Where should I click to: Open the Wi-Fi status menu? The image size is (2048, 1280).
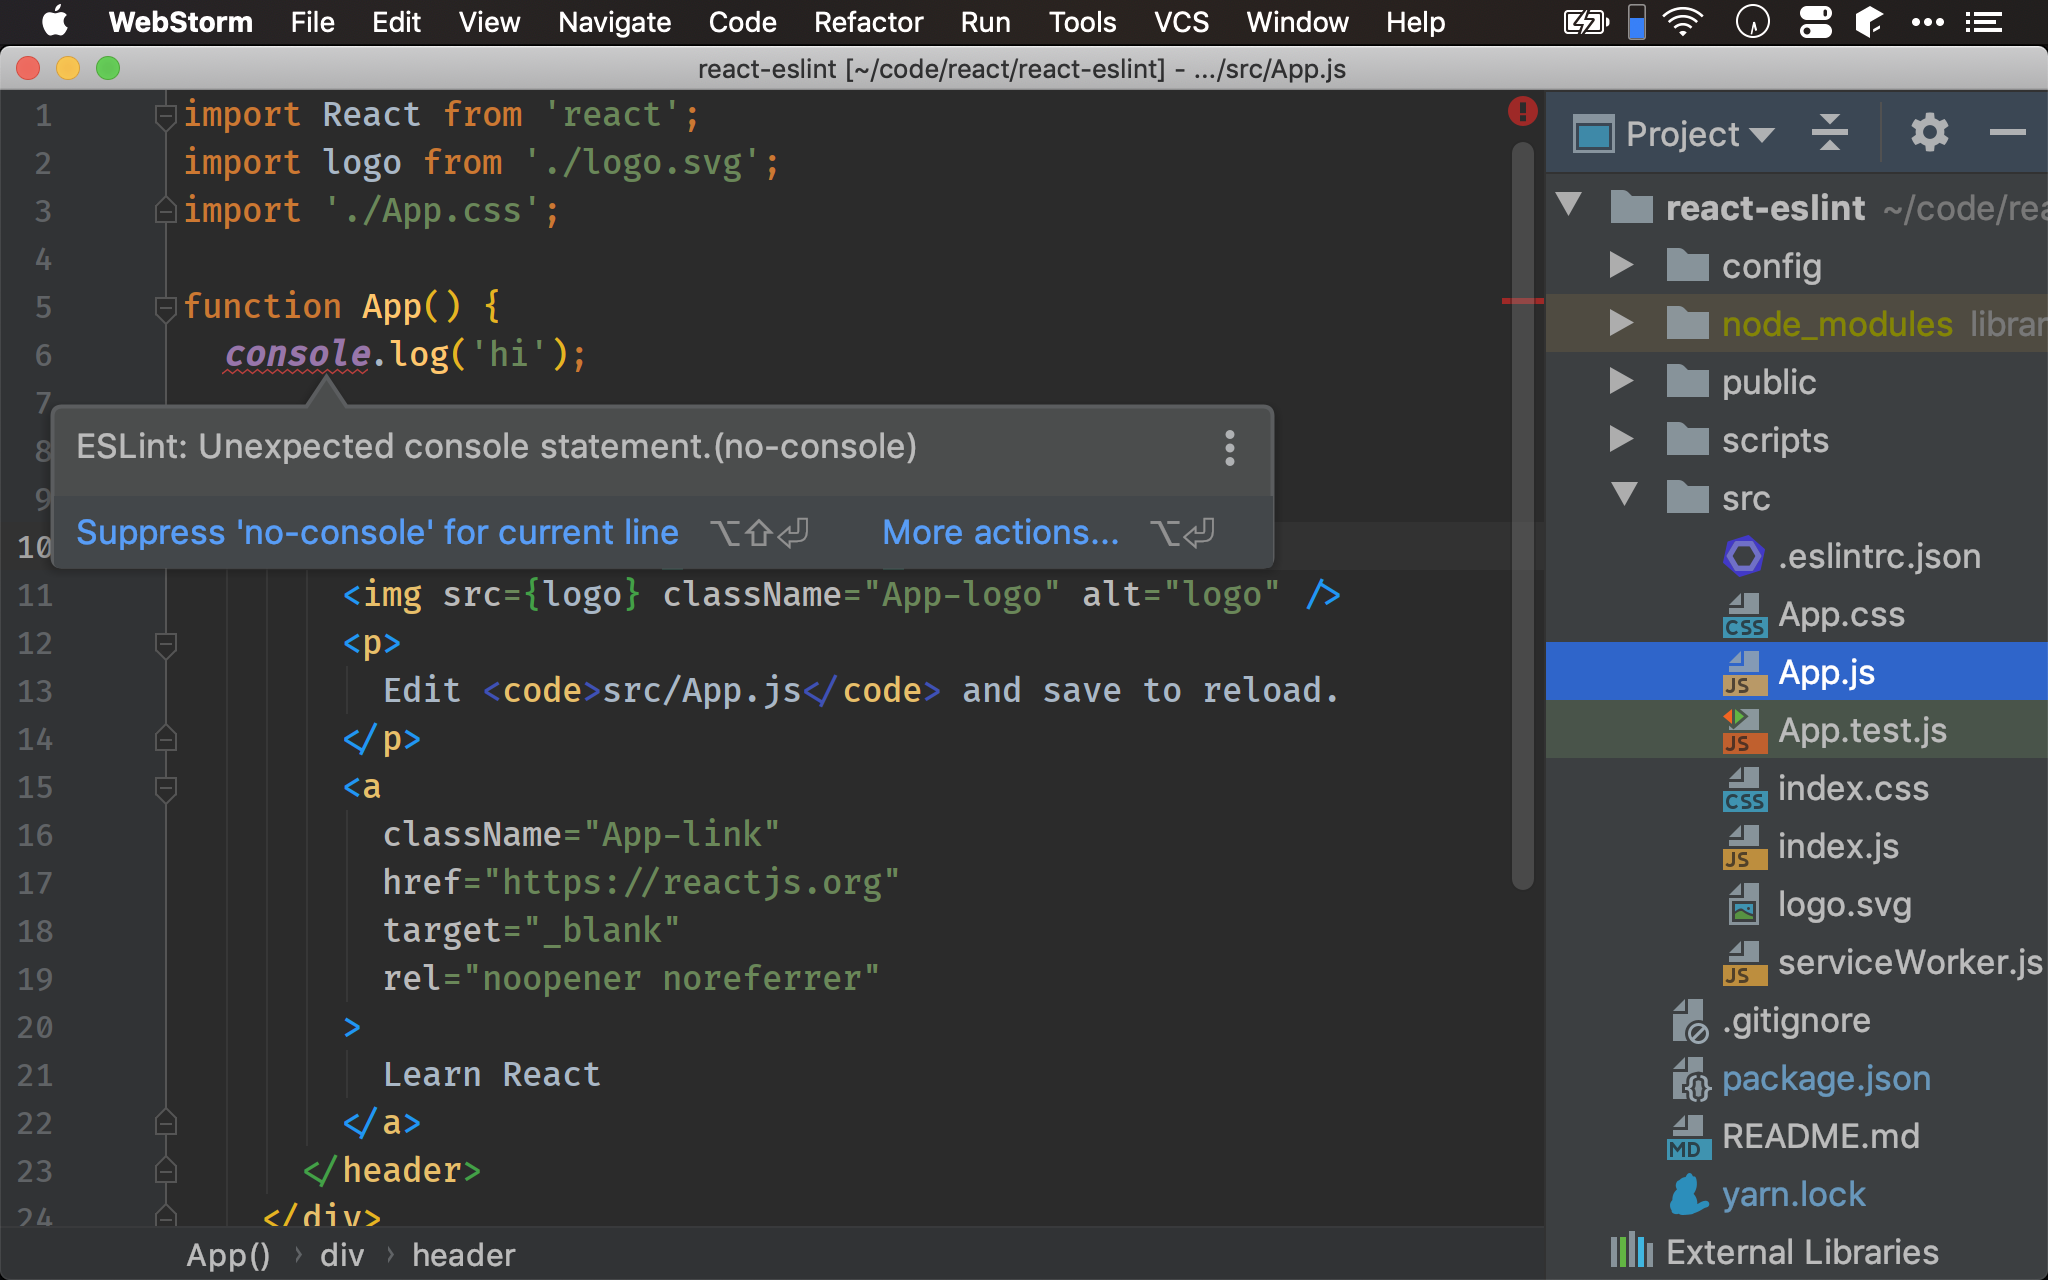pos(1684,22)
